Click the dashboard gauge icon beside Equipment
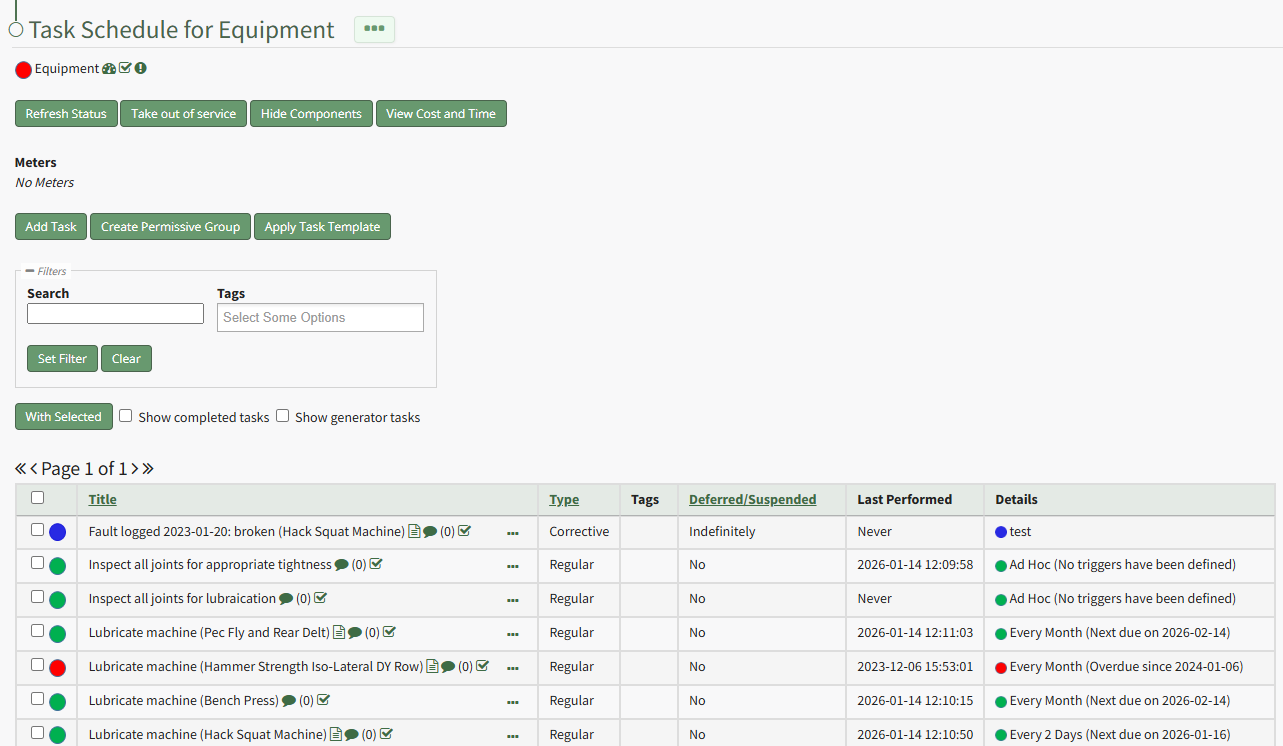 [x=109, y=69]
